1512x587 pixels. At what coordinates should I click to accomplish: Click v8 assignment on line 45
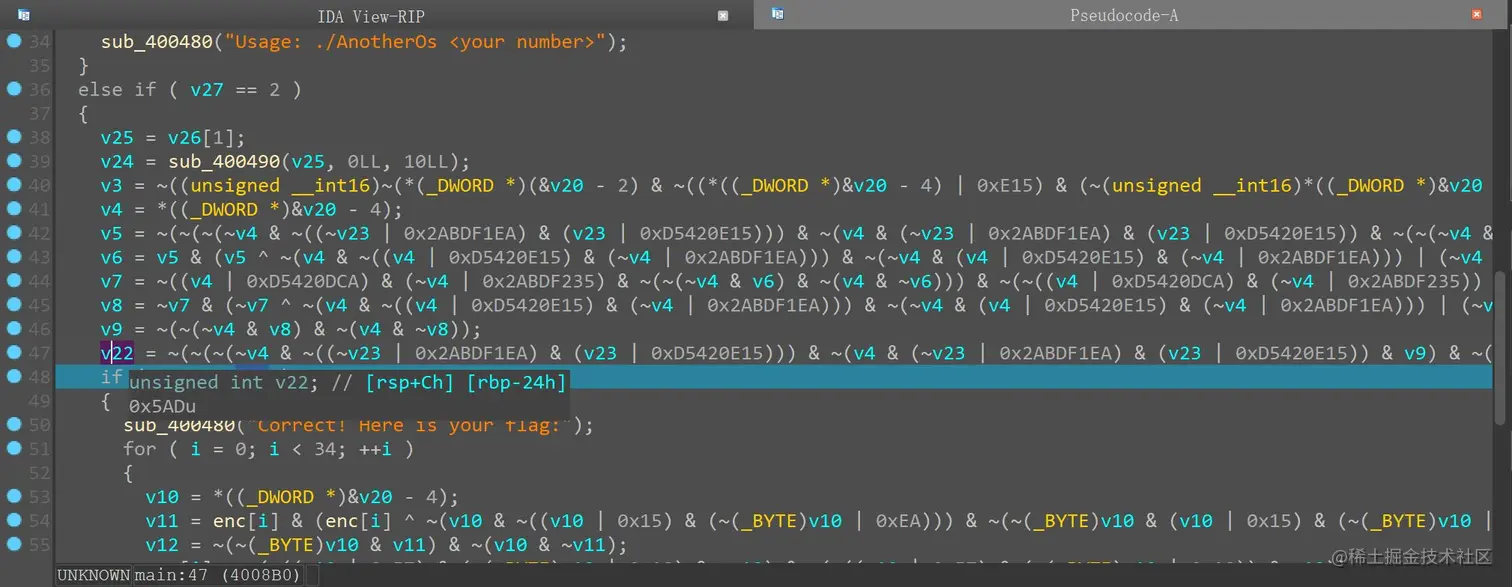point(111,306)
